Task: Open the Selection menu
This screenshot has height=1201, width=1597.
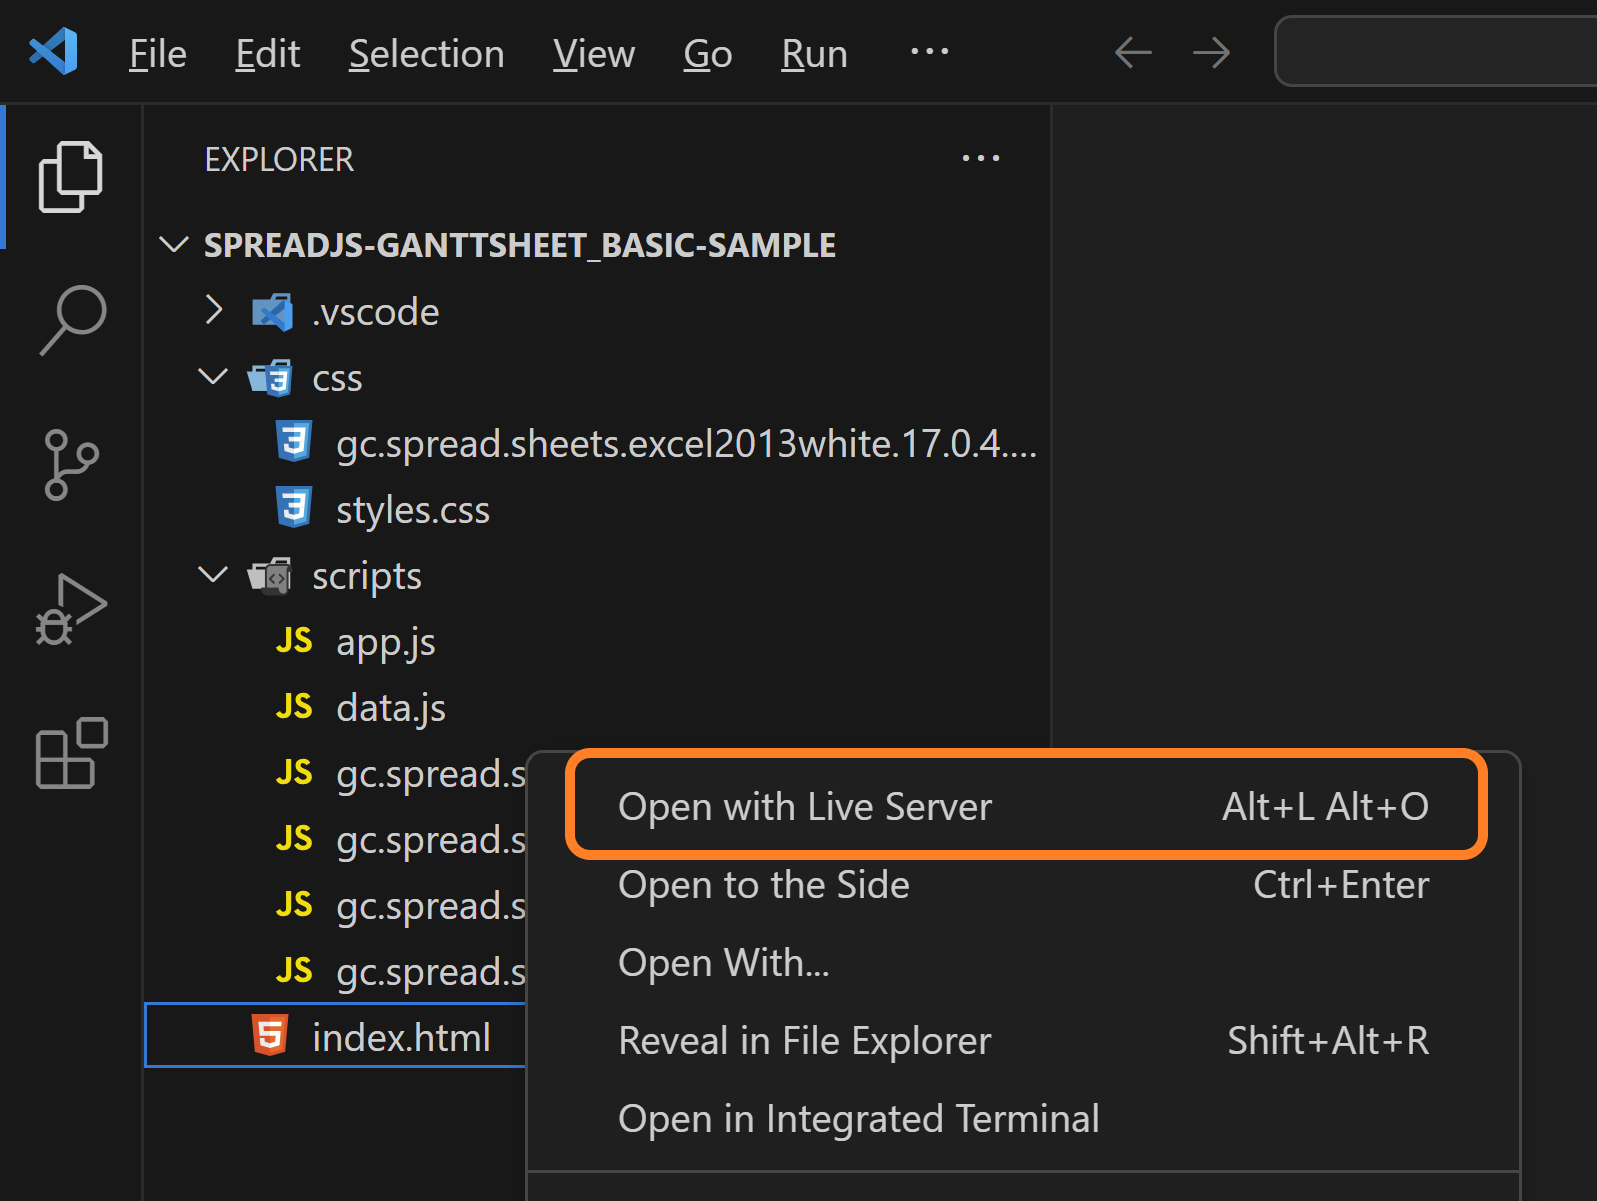Action: (x=427, y=54)
